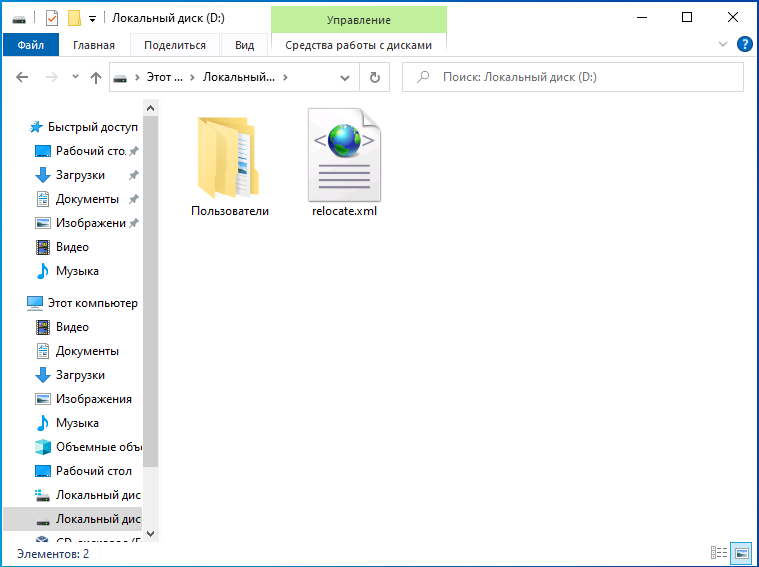Open the quick access toolbar customize arrow
The image size is (759, 567).
[92, 19]
